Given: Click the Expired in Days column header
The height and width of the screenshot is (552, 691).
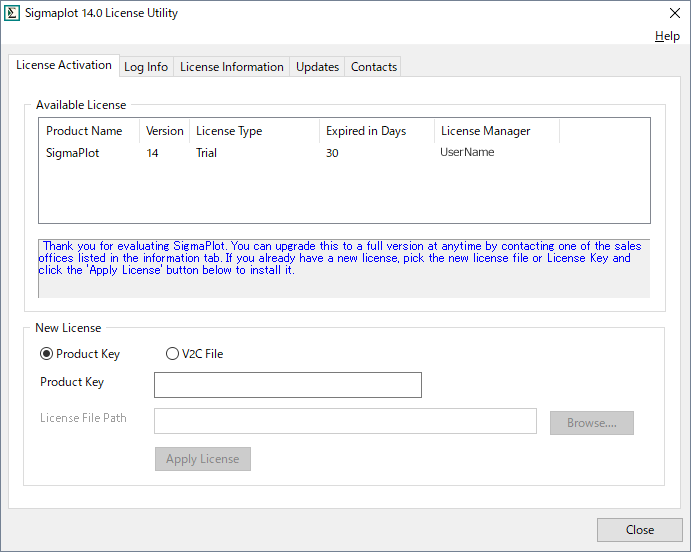Looking at the screenshot, I should click(366, 131).
